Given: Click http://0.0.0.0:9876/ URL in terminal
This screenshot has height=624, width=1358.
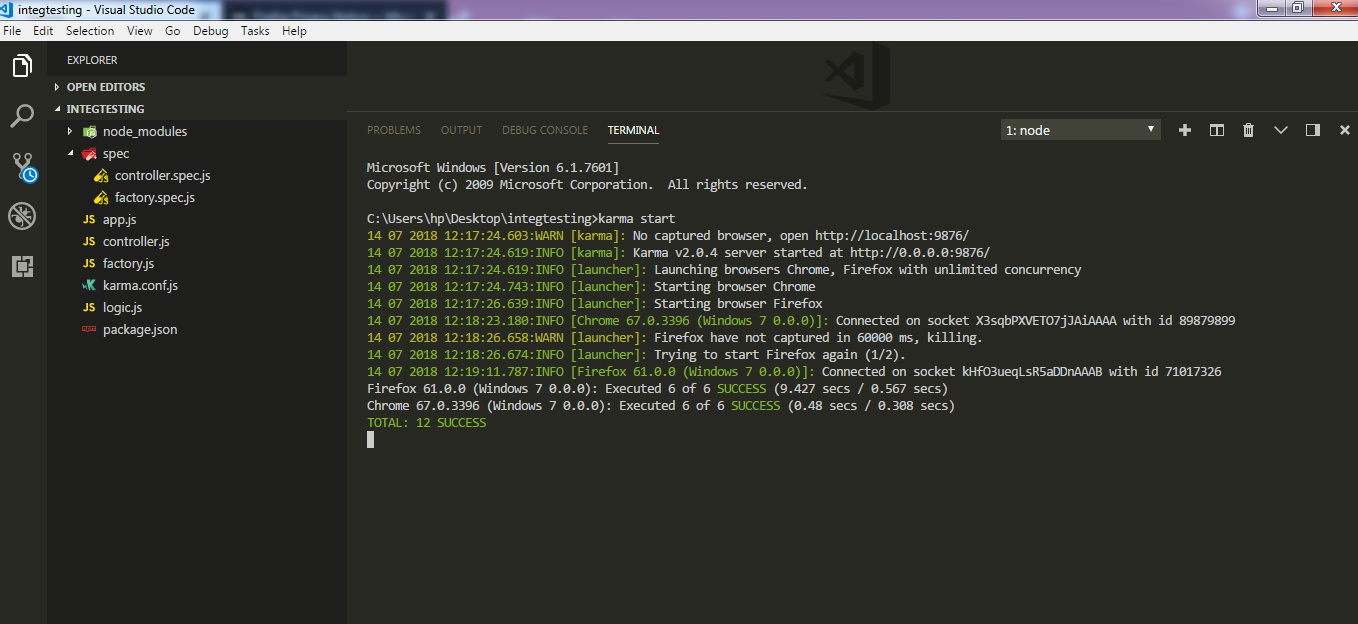Looking at the screenshot, I should (x=920, y=252).
